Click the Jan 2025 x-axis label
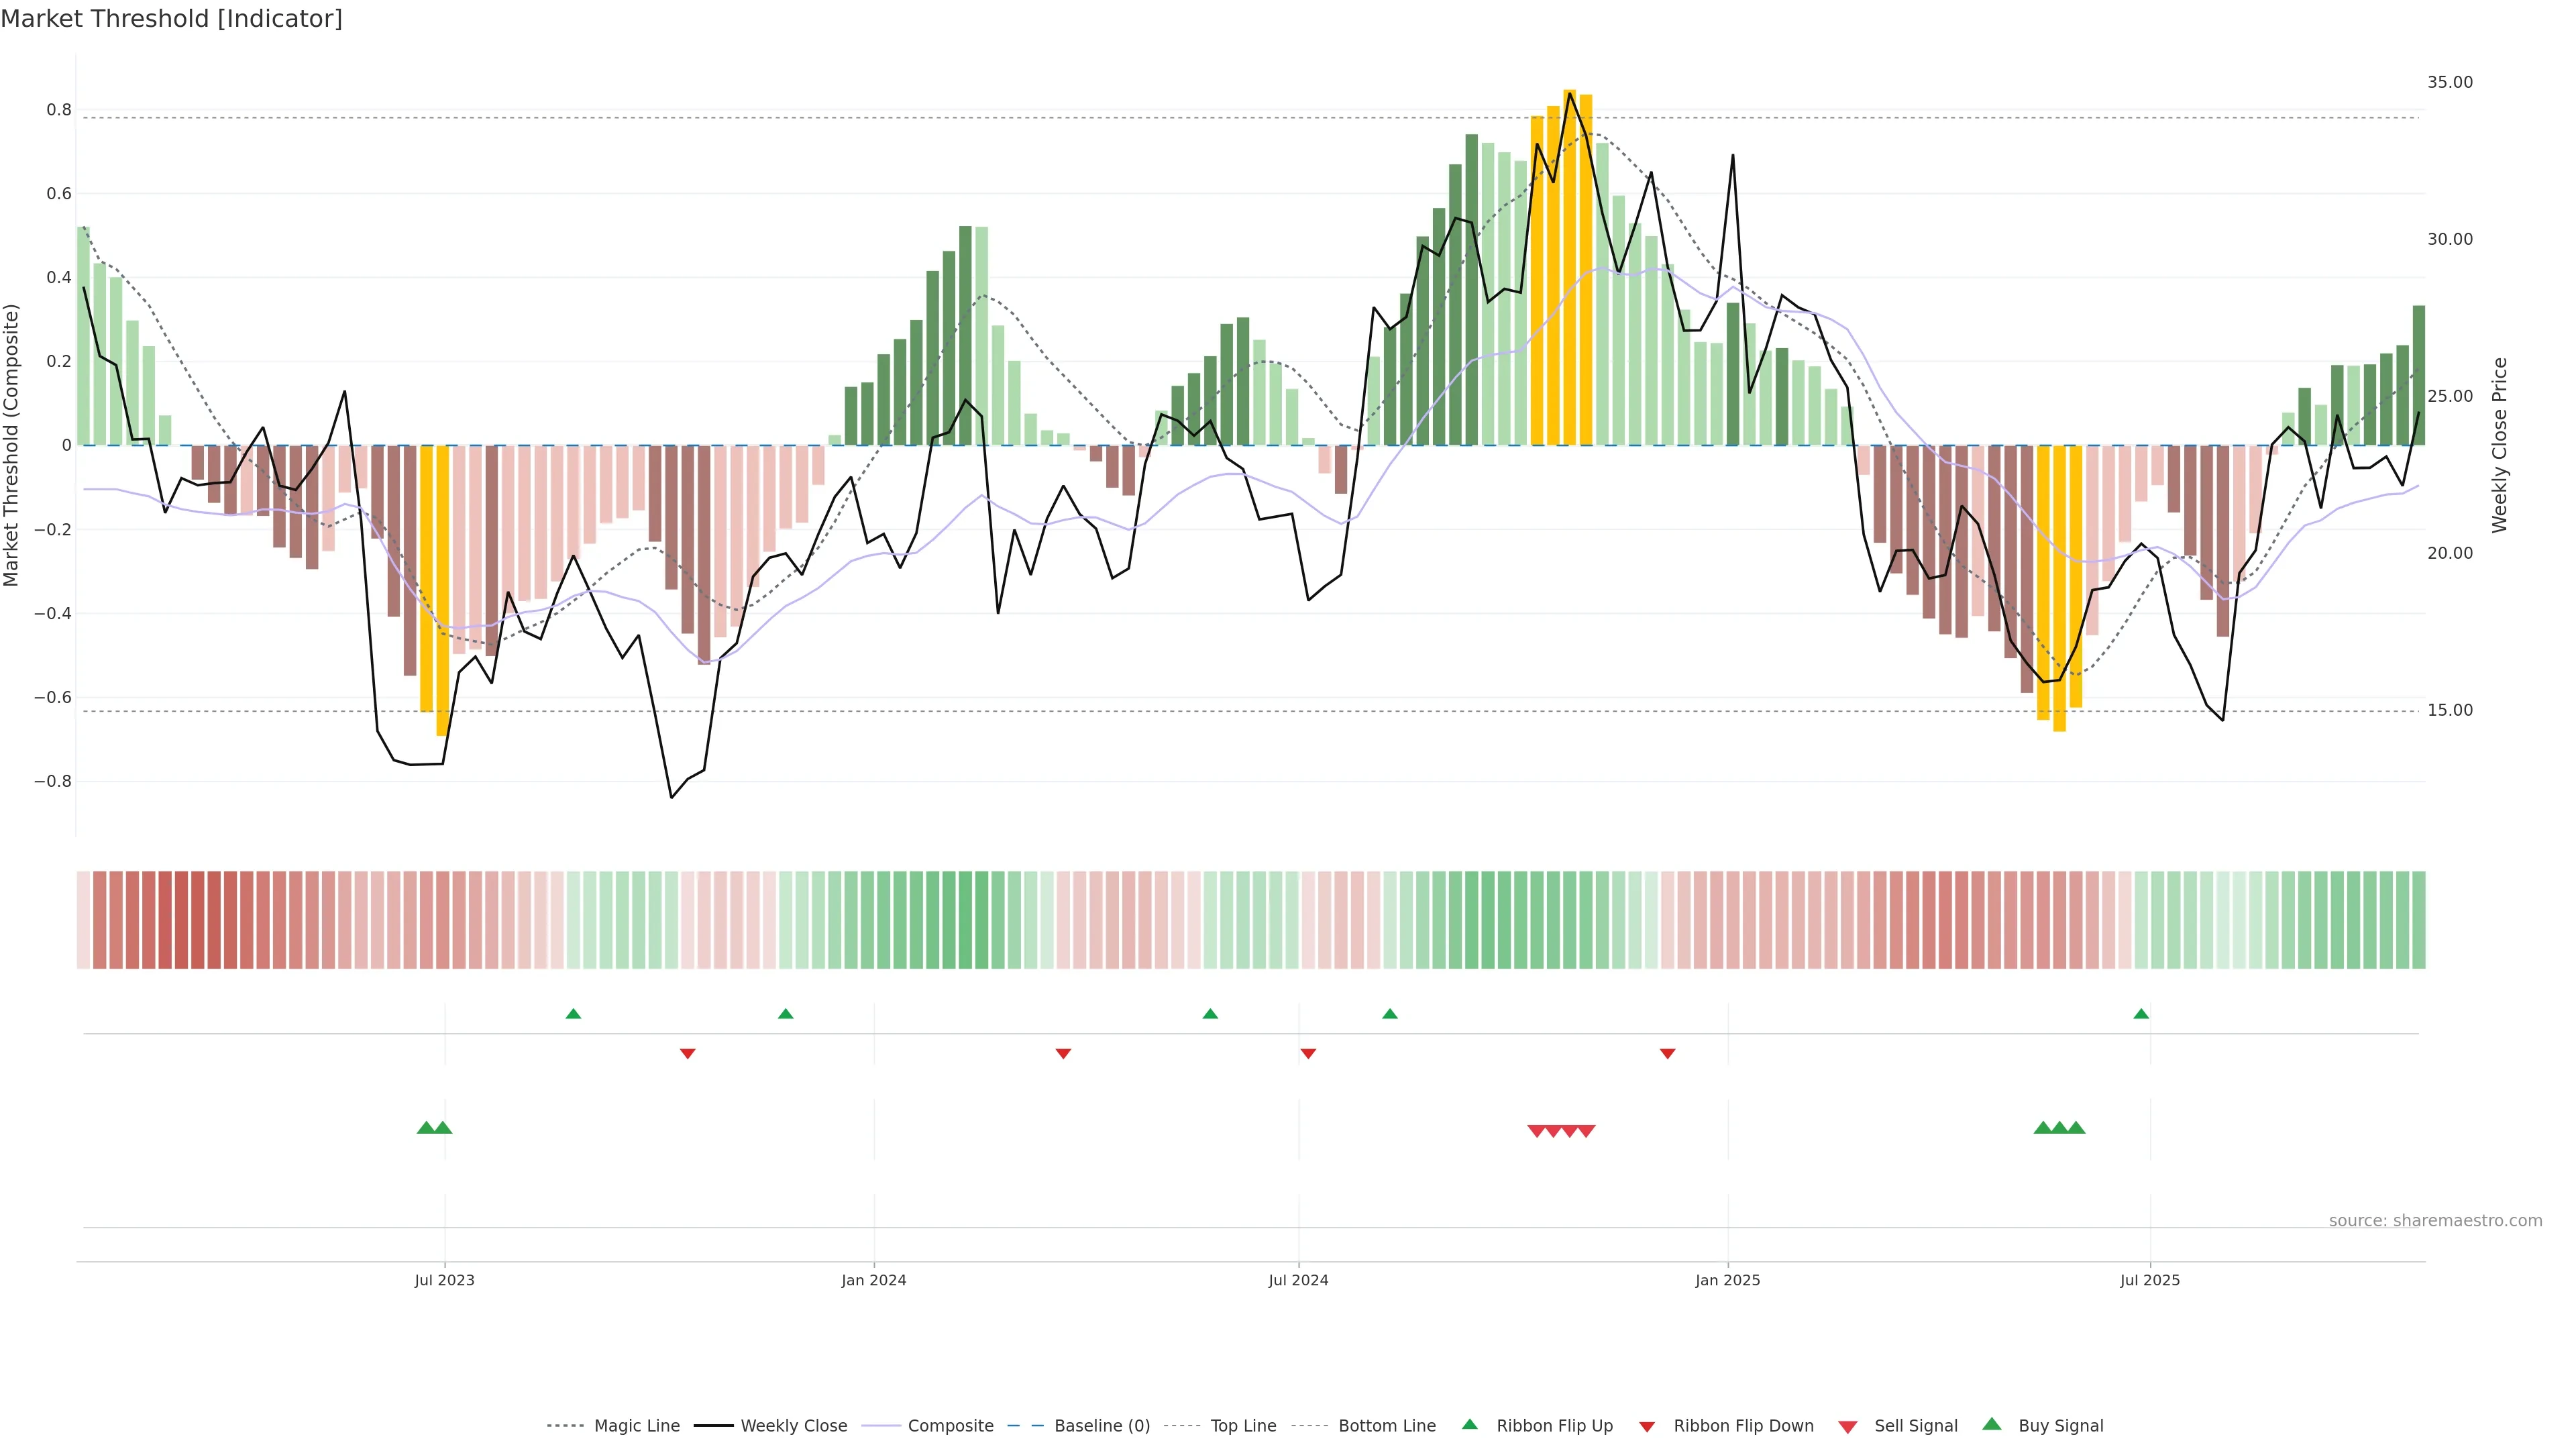 (1727, 1280)
